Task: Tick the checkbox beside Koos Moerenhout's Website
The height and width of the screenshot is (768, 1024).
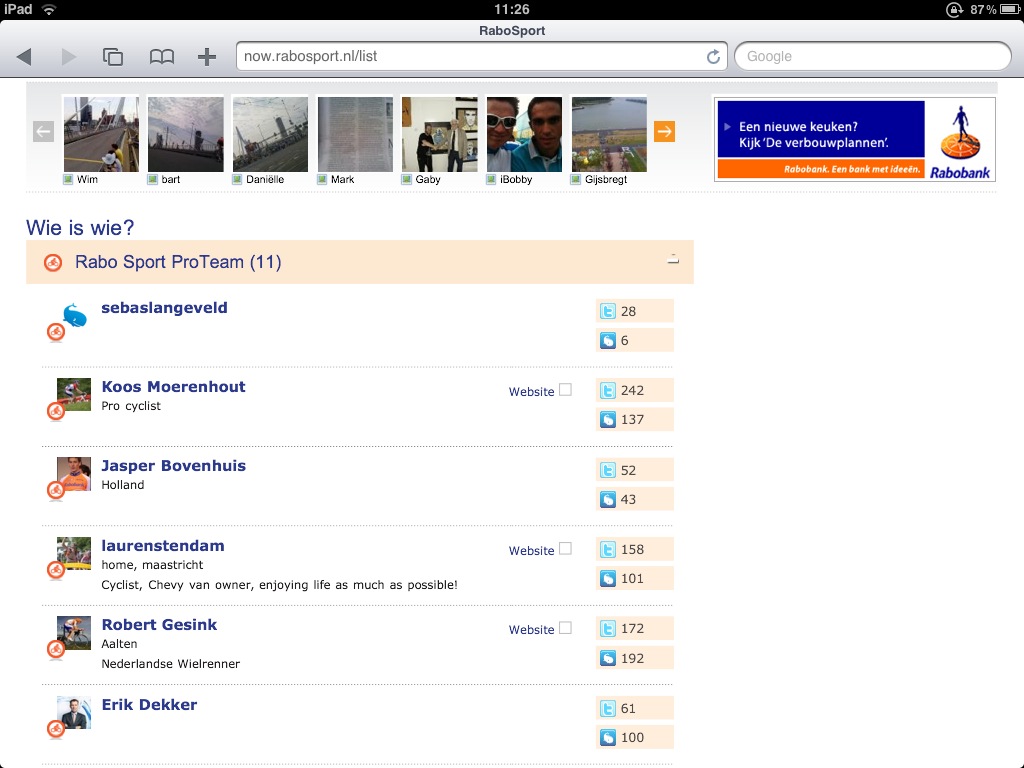Action: [565, 390]
